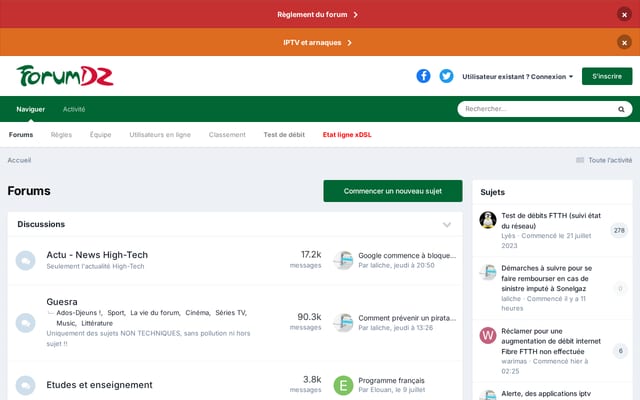The image size is (640, 400).
Task: Open the Règlement du forum announcement link
Action: click(x=317, y=15)
